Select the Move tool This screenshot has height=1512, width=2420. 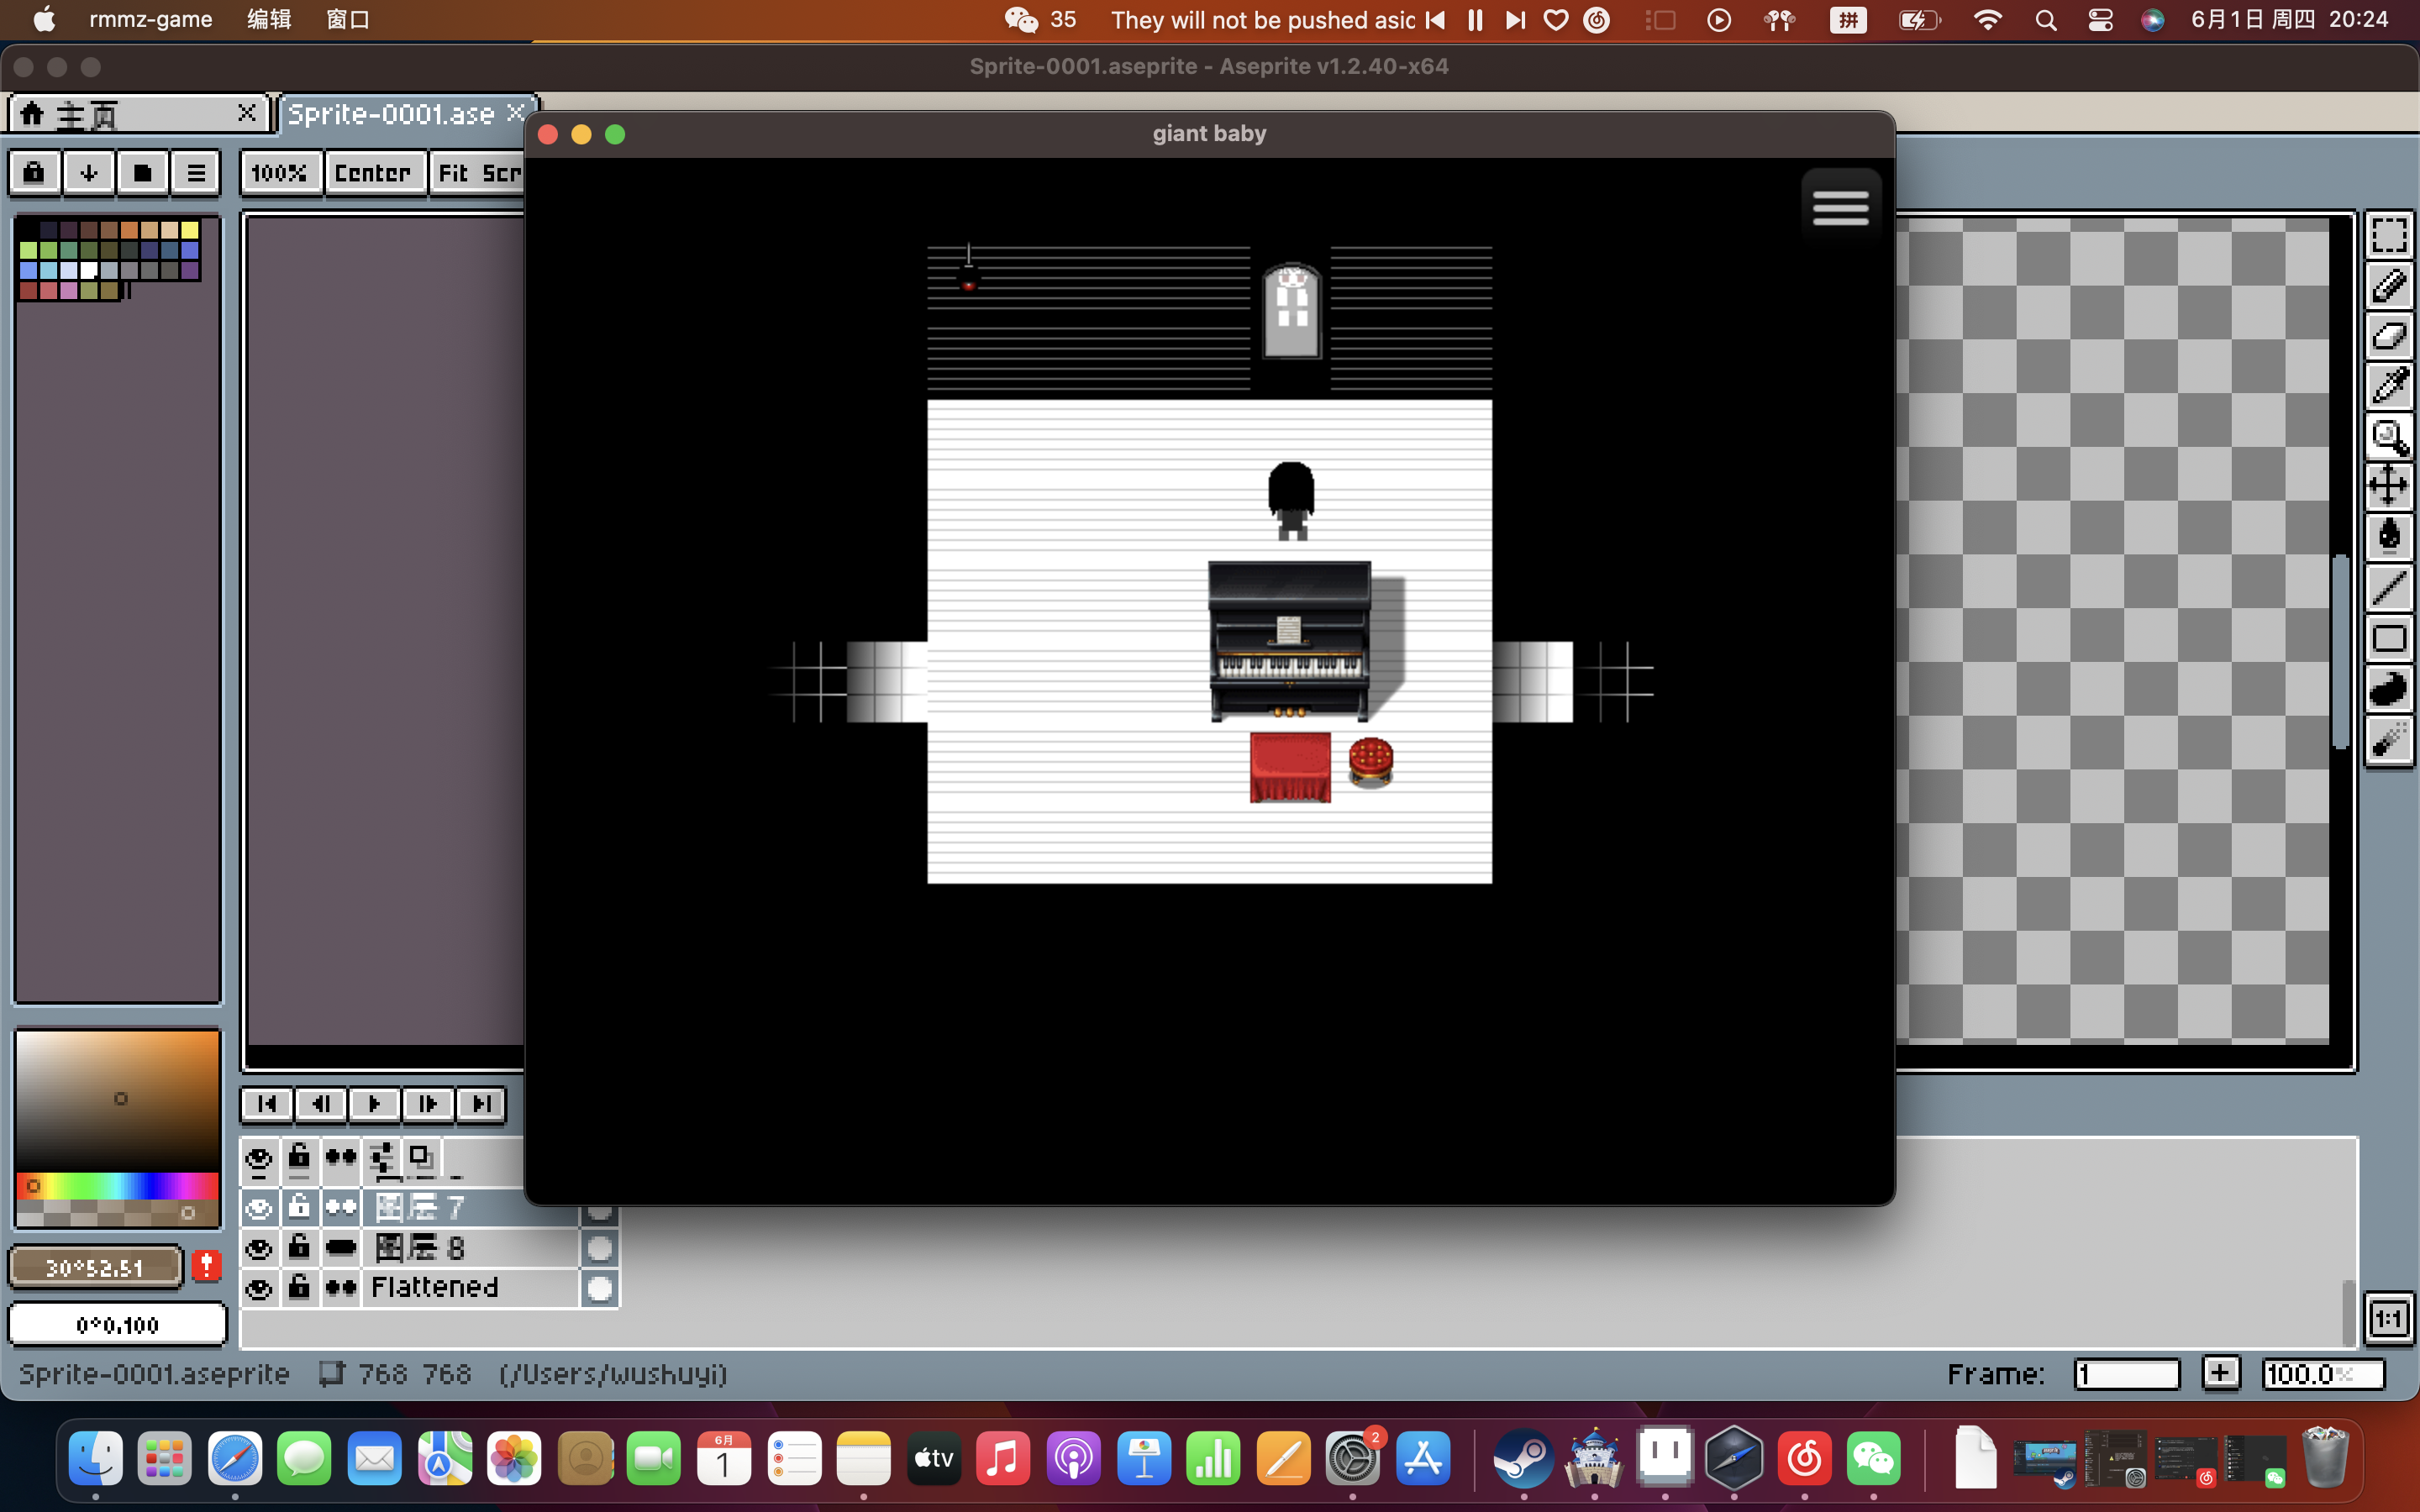pos(2389,487)
